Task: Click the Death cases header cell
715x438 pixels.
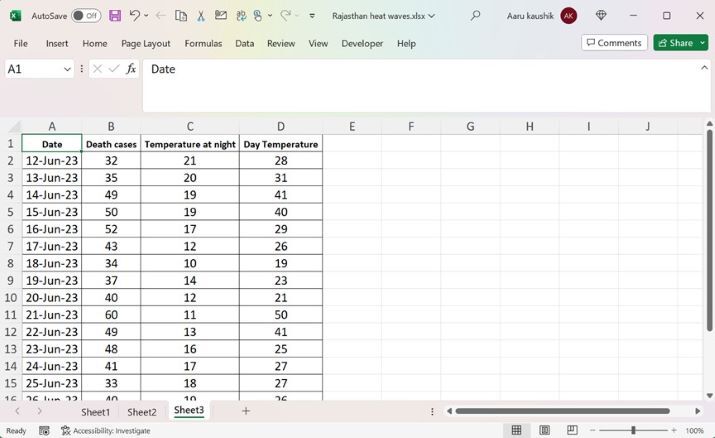Action: (111, 144)
